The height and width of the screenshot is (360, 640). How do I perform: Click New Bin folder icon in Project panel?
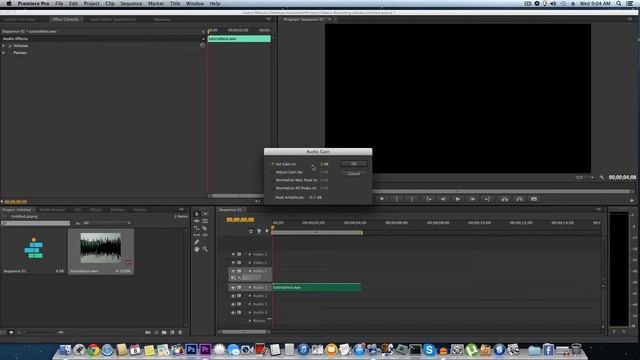164,333
